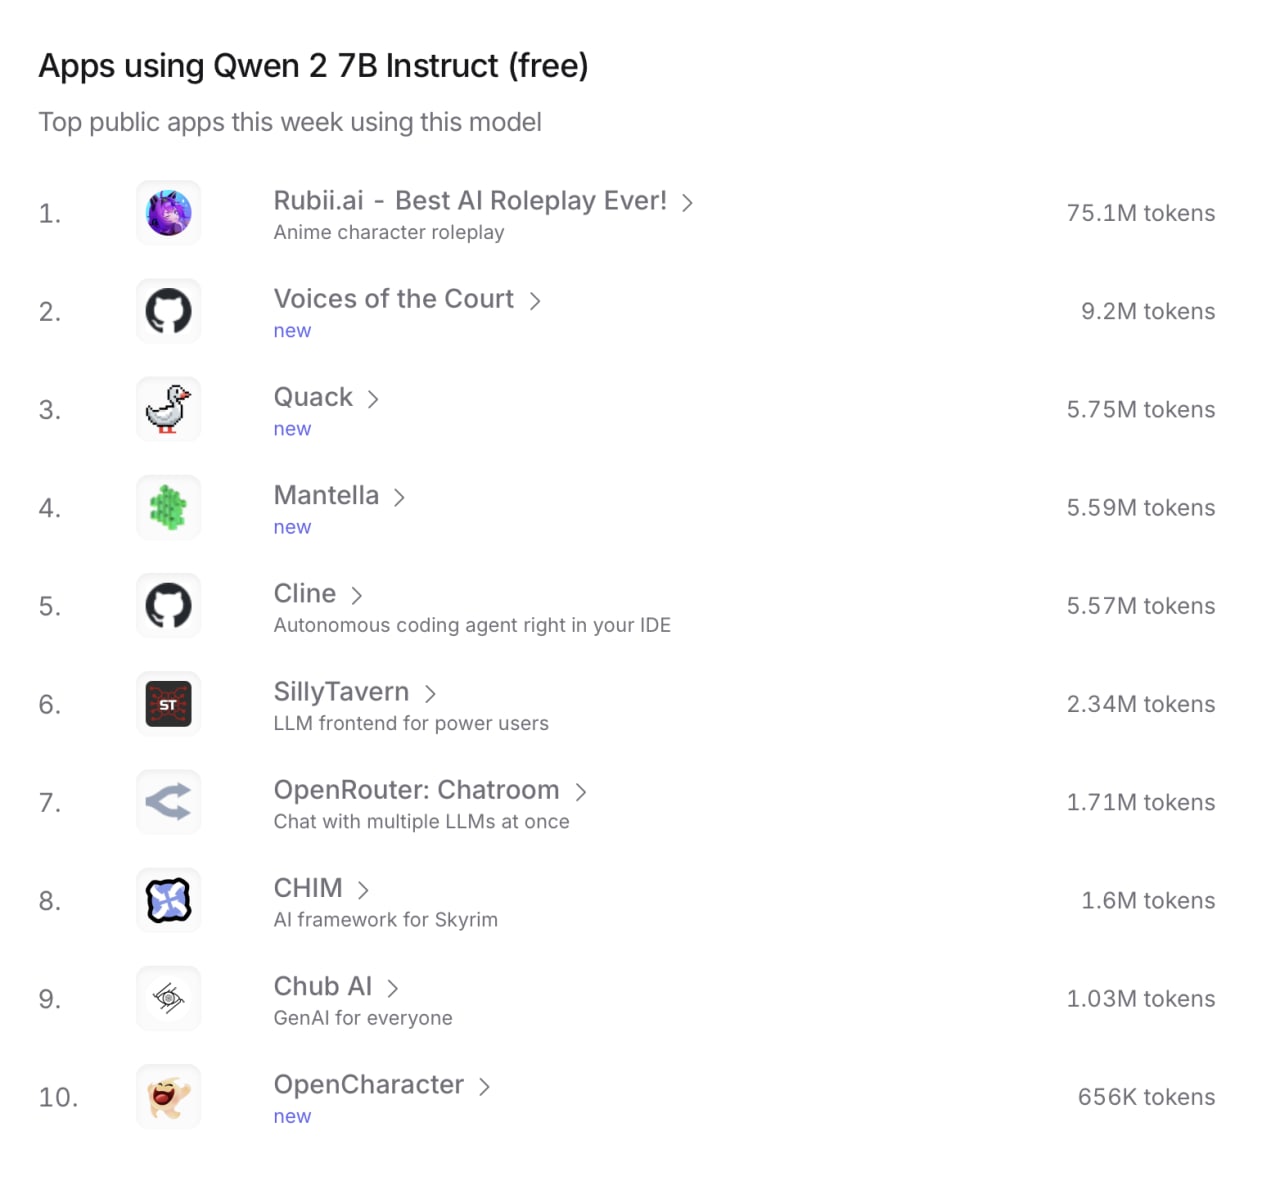1280x1190 pixels.
Task: Click the new badge under OpenCharacter
Action: point(292,1116)
